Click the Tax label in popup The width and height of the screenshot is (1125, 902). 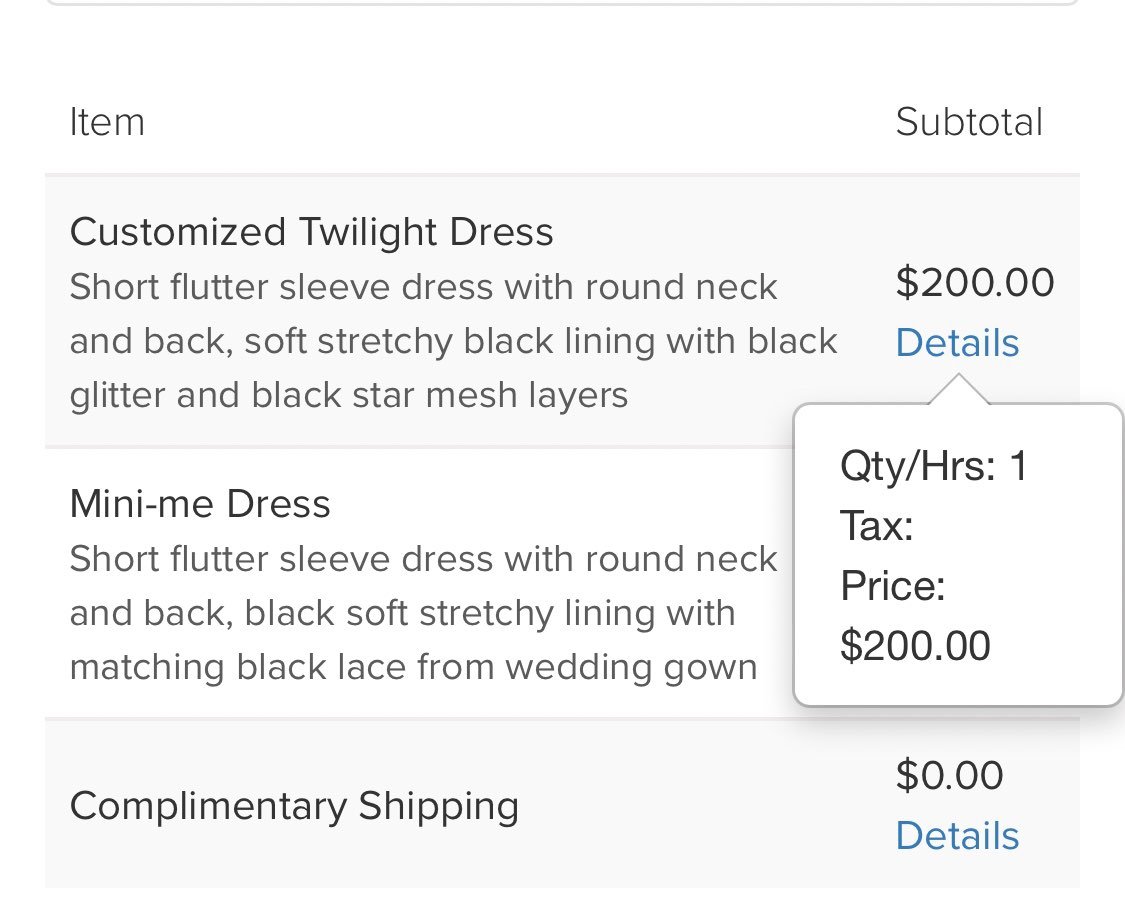[x=877, y=526]
